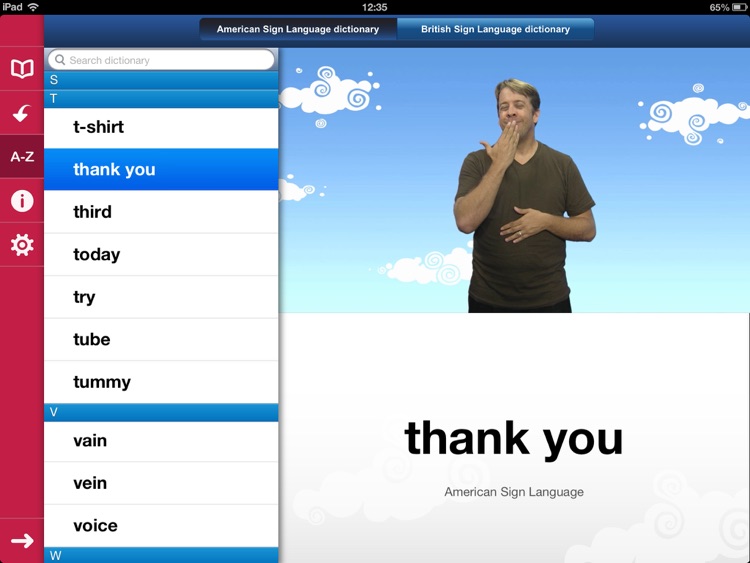Switch to British Sign Language dictionary tab
The image size is (750, 563).
(x=495, y=29)
